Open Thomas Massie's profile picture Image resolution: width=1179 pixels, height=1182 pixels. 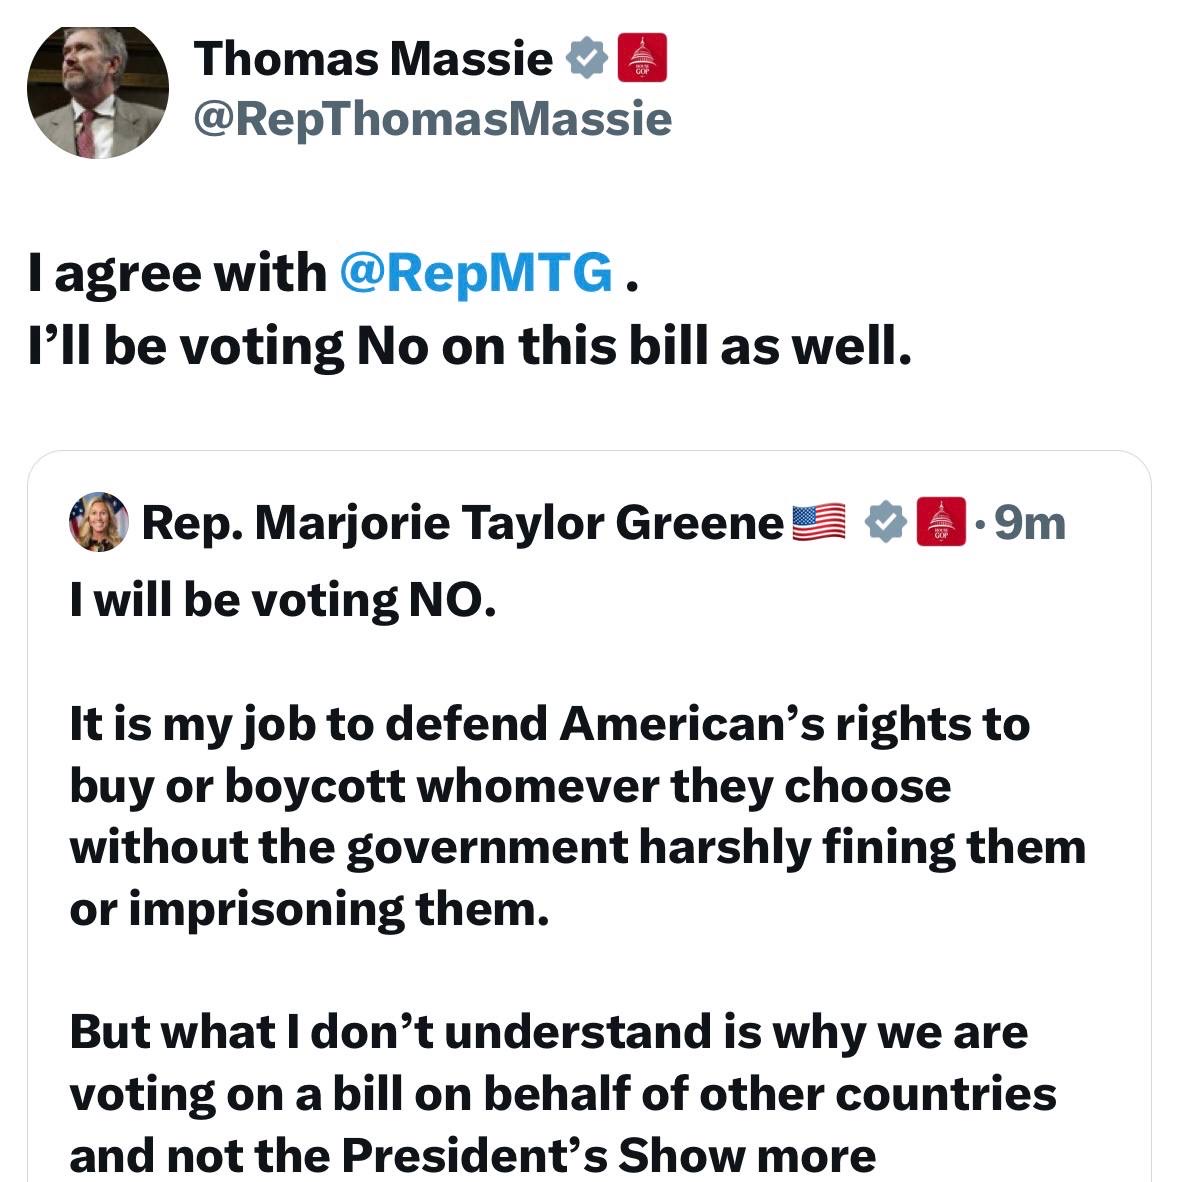(x=98, y=92)
